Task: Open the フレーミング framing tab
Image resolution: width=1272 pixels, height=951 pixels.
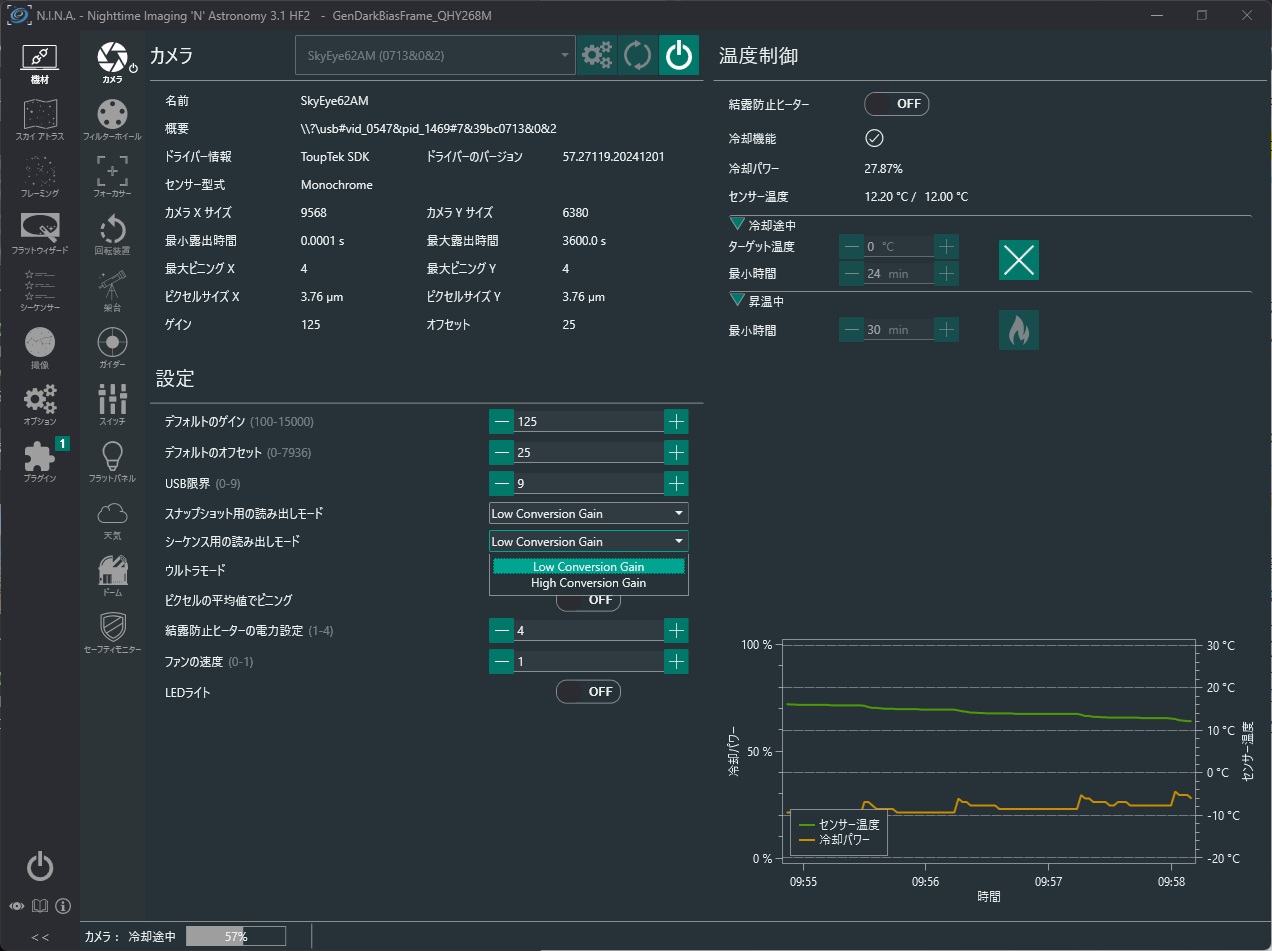Action: 40,177
